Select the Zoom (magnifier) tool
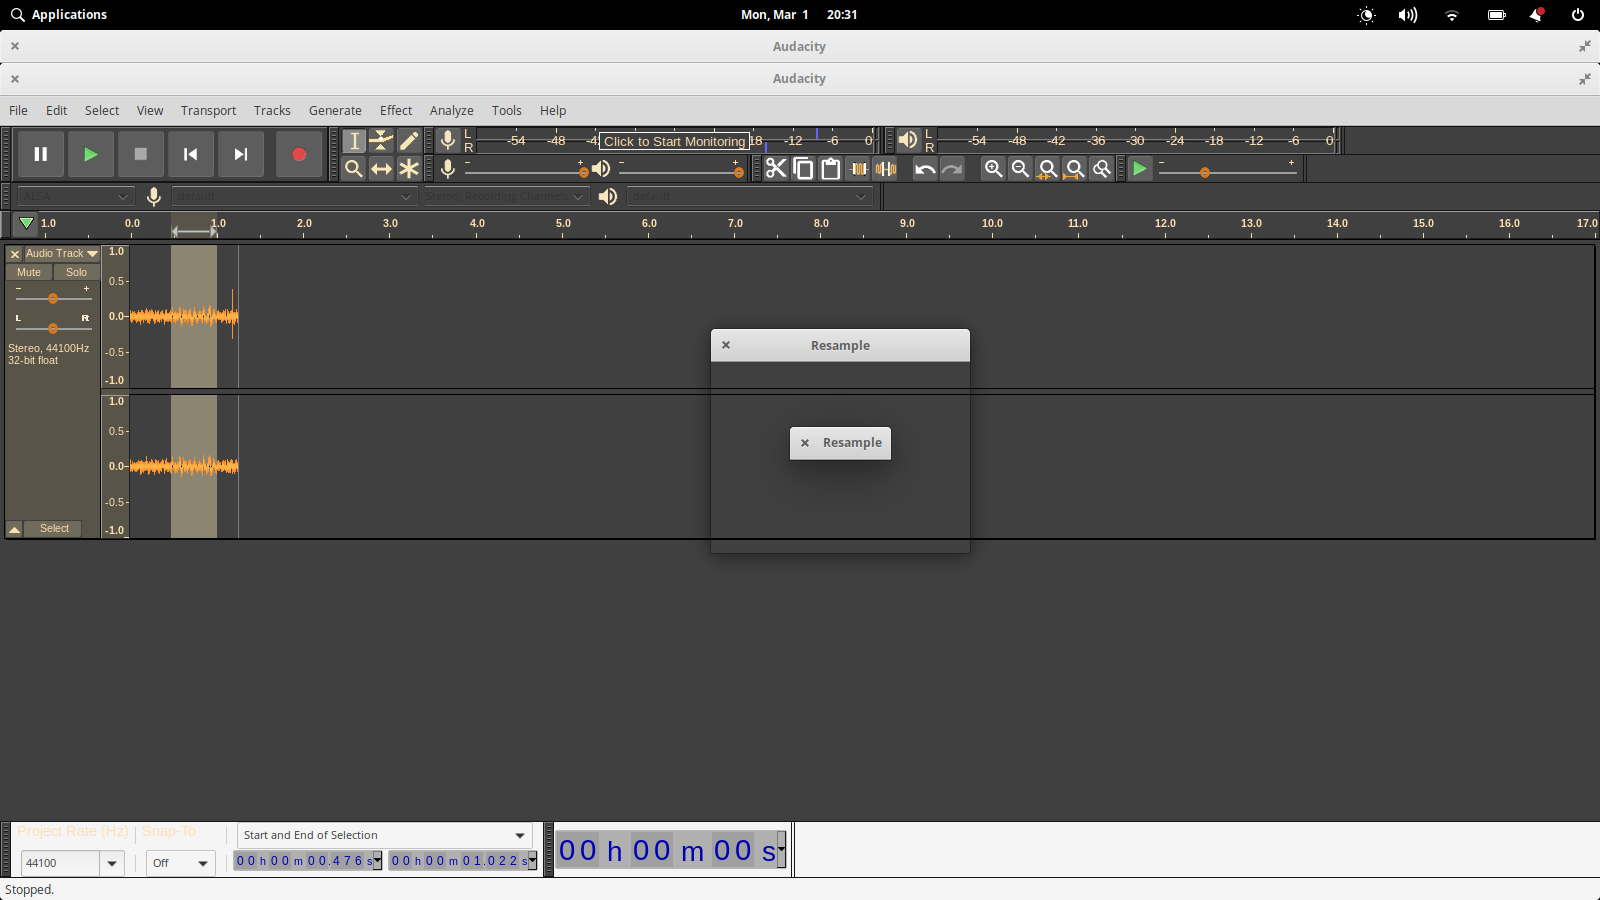The image size is (1600, 900). (x=354, y=169)
